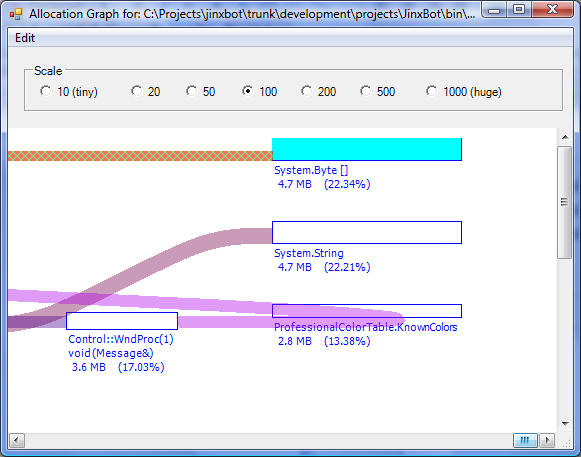The height and width of the screenshot is (457, 581).
Task: Select the System.String node box
Action: coord(367,232)
